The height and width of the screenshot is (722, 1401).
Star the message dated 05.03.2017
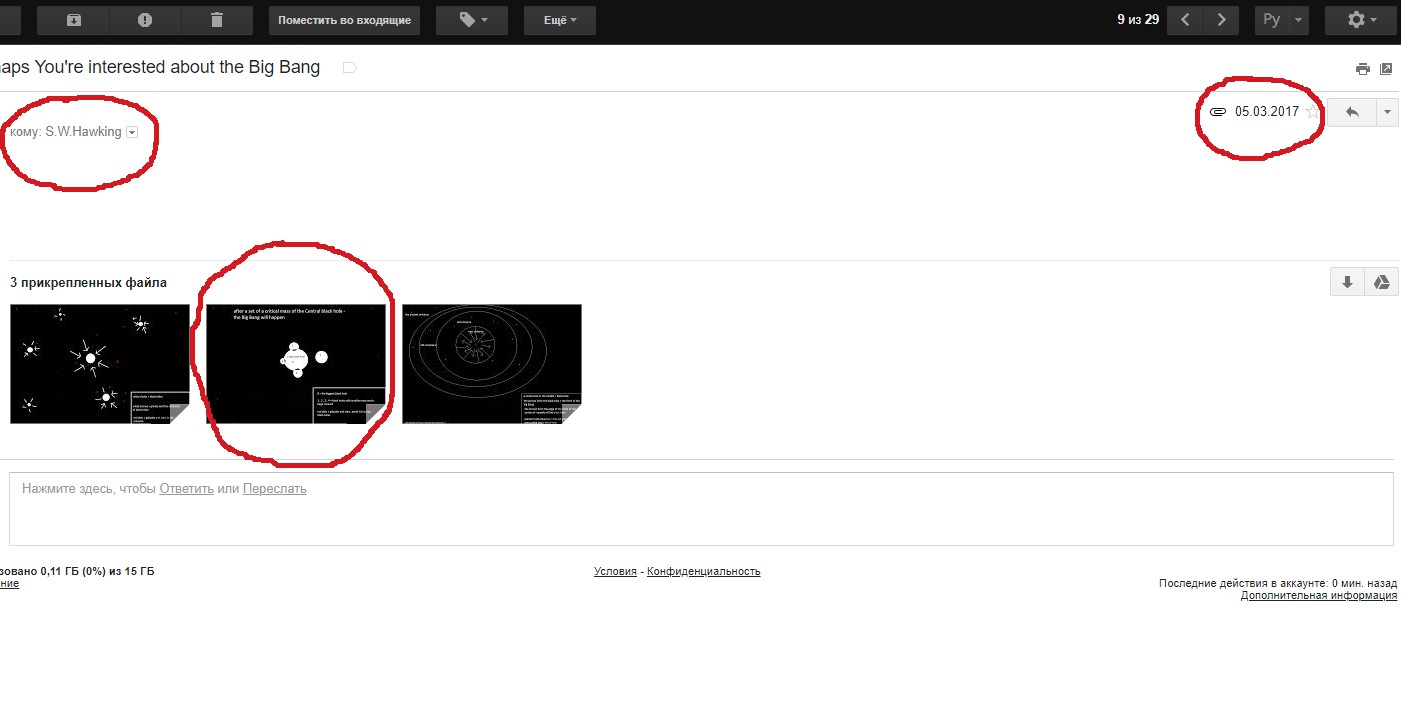pyautogui.click(x=1313, y=112)
